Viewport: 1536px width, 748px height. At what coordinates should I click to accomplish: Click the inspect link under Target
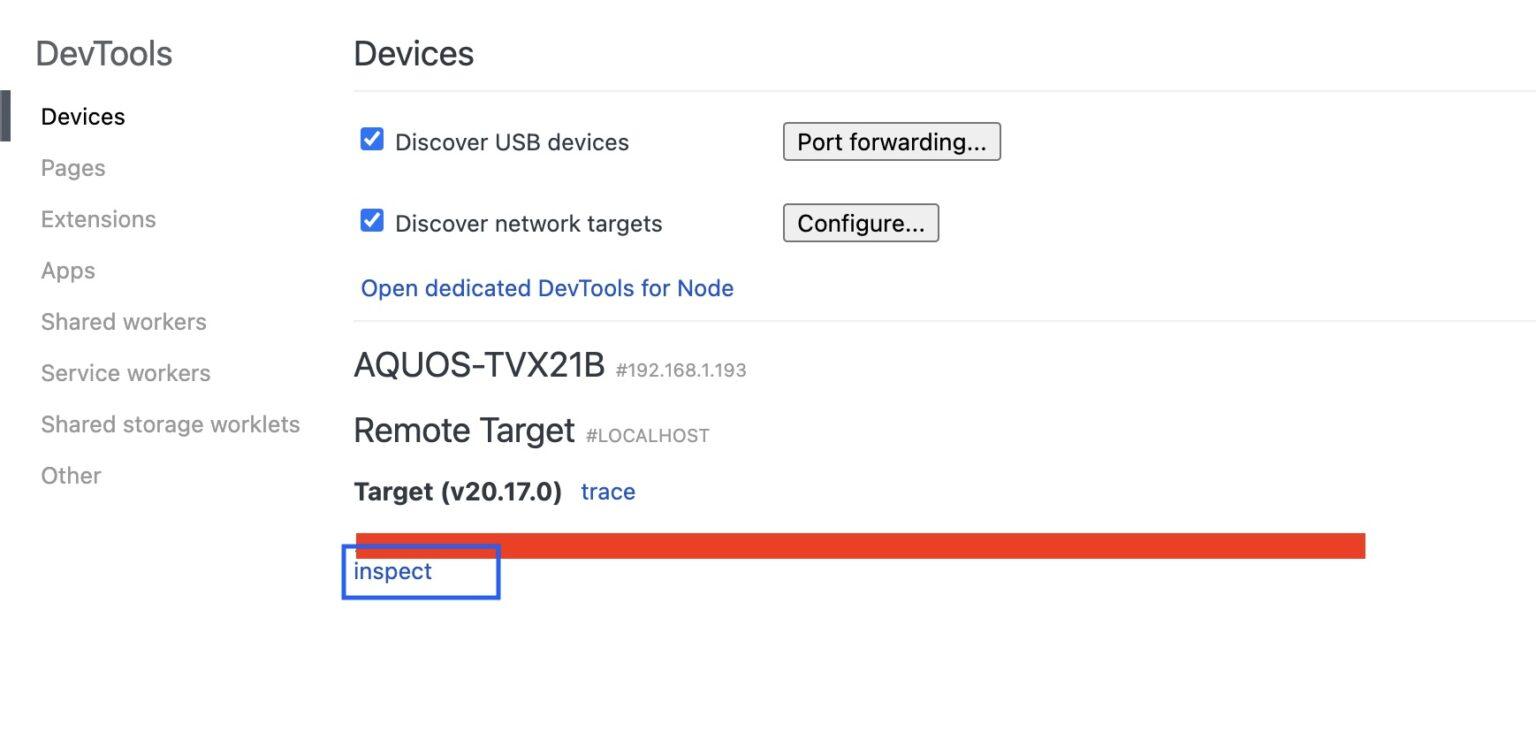pos(393,571)
